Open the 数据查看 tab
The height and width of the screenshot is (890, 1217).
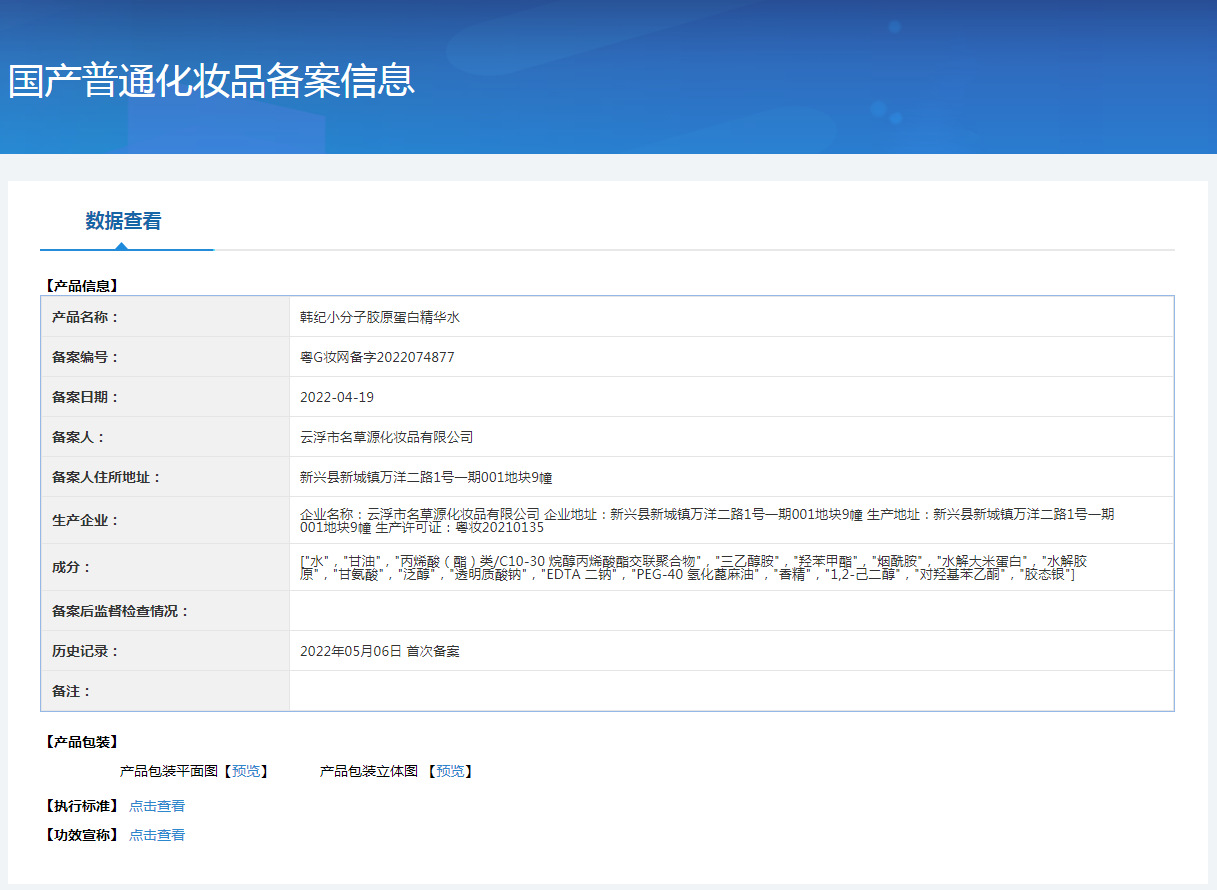[x=123, y=221]
